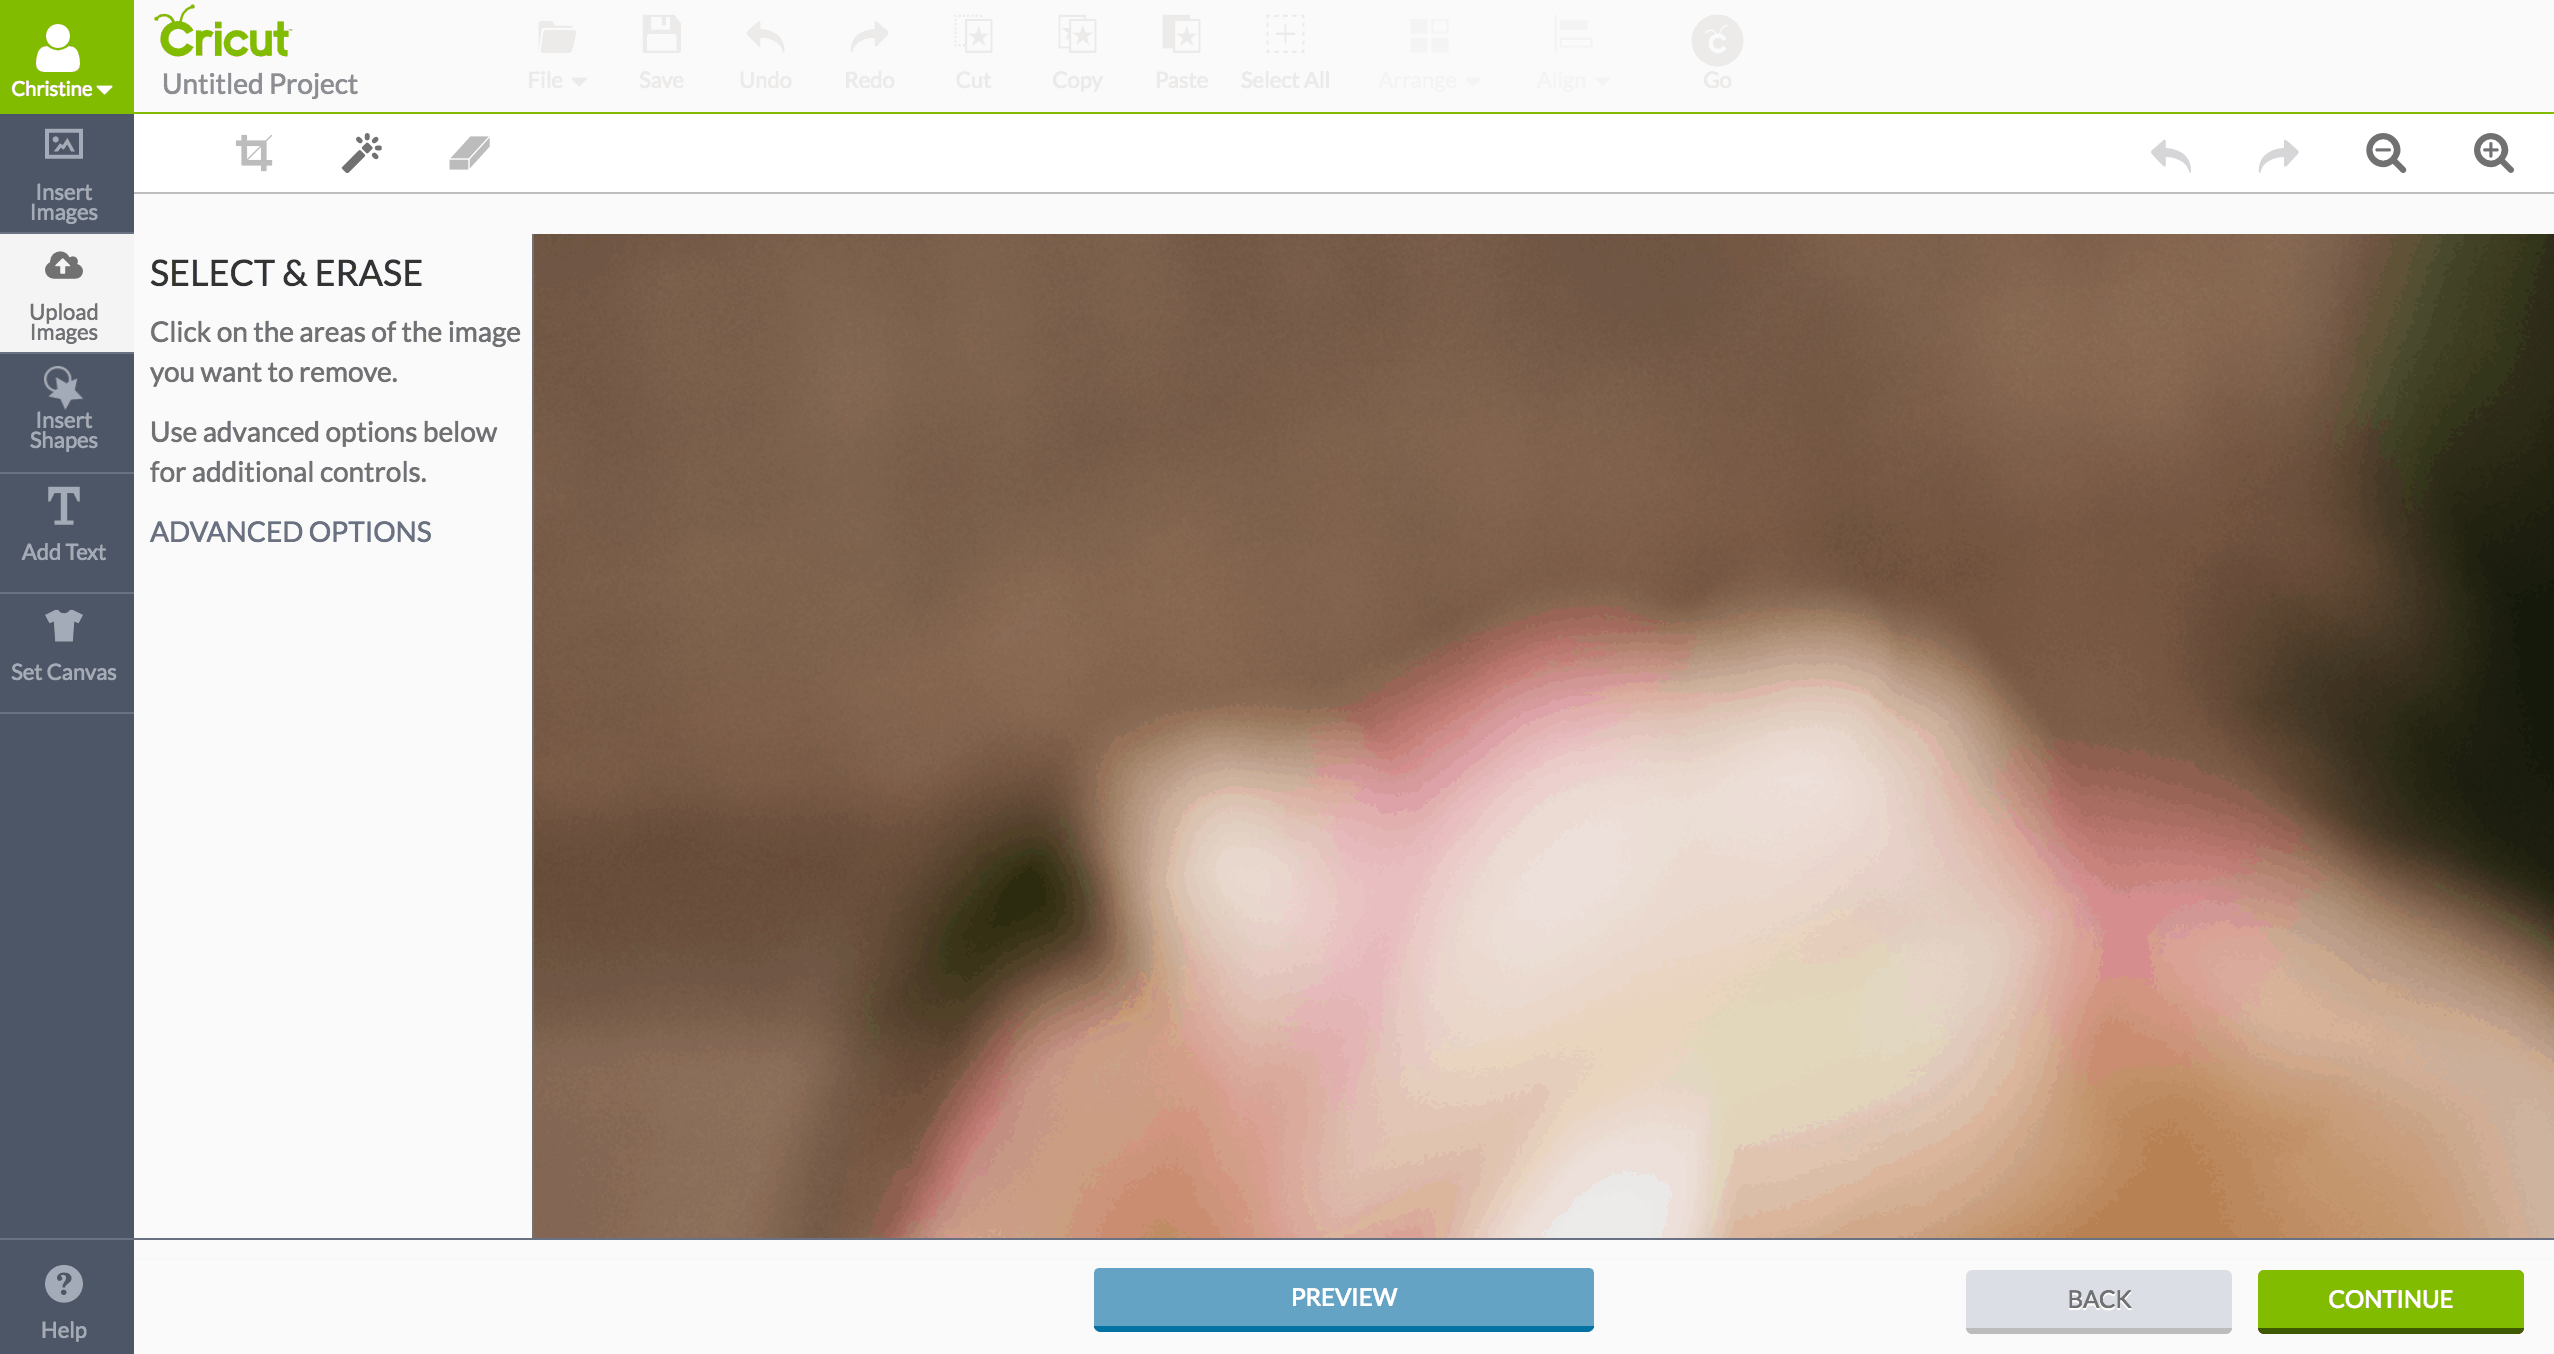Expand the ADVANCED OPTIONS section
The height and width of the screenshot is (1354, 2554).
coord(289,530)
